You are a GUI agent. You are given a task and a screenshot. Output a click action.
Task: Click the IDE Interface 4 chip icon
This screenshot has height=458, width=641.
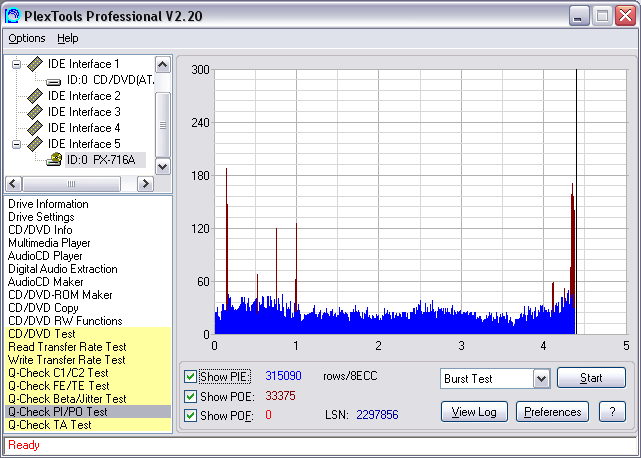(35, 128)
